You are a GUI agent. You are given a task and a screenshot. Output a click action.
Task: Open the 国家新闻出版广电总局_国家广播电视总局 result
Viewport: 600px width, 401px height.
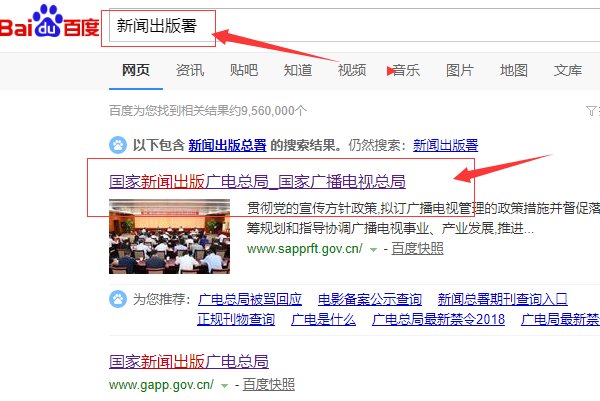257,181
